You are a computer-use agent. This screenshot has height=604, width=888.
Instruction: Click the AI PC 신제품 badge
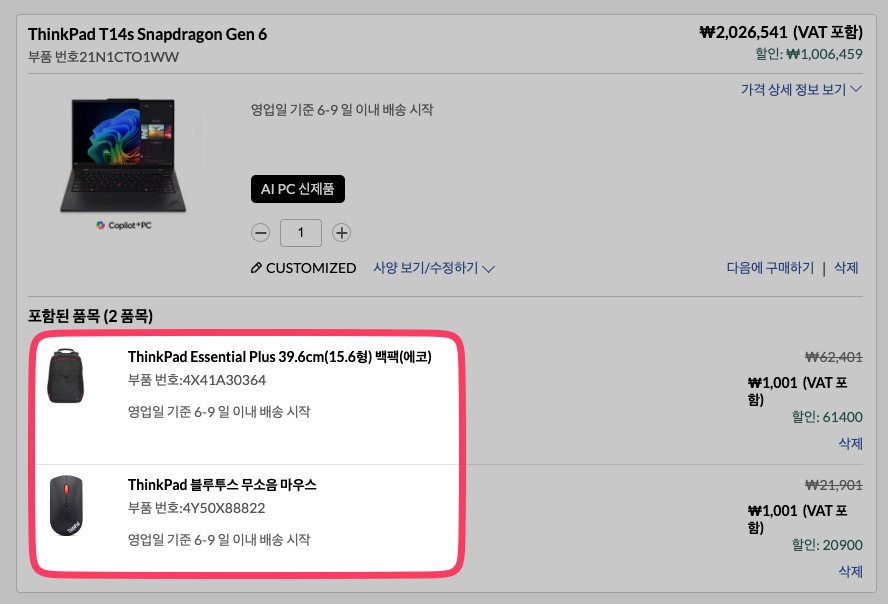pos(298,189)
